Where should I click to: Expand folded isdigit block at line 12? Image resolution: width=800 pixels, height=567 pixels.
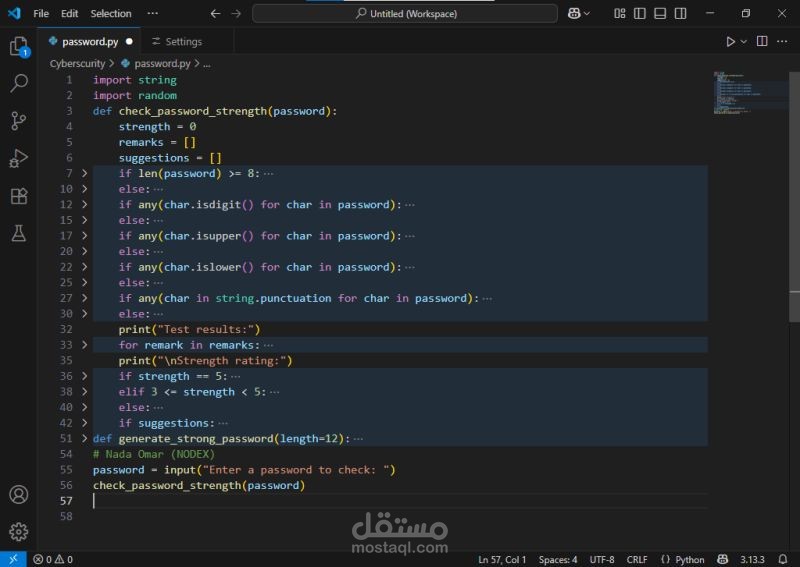coord(85,205)
